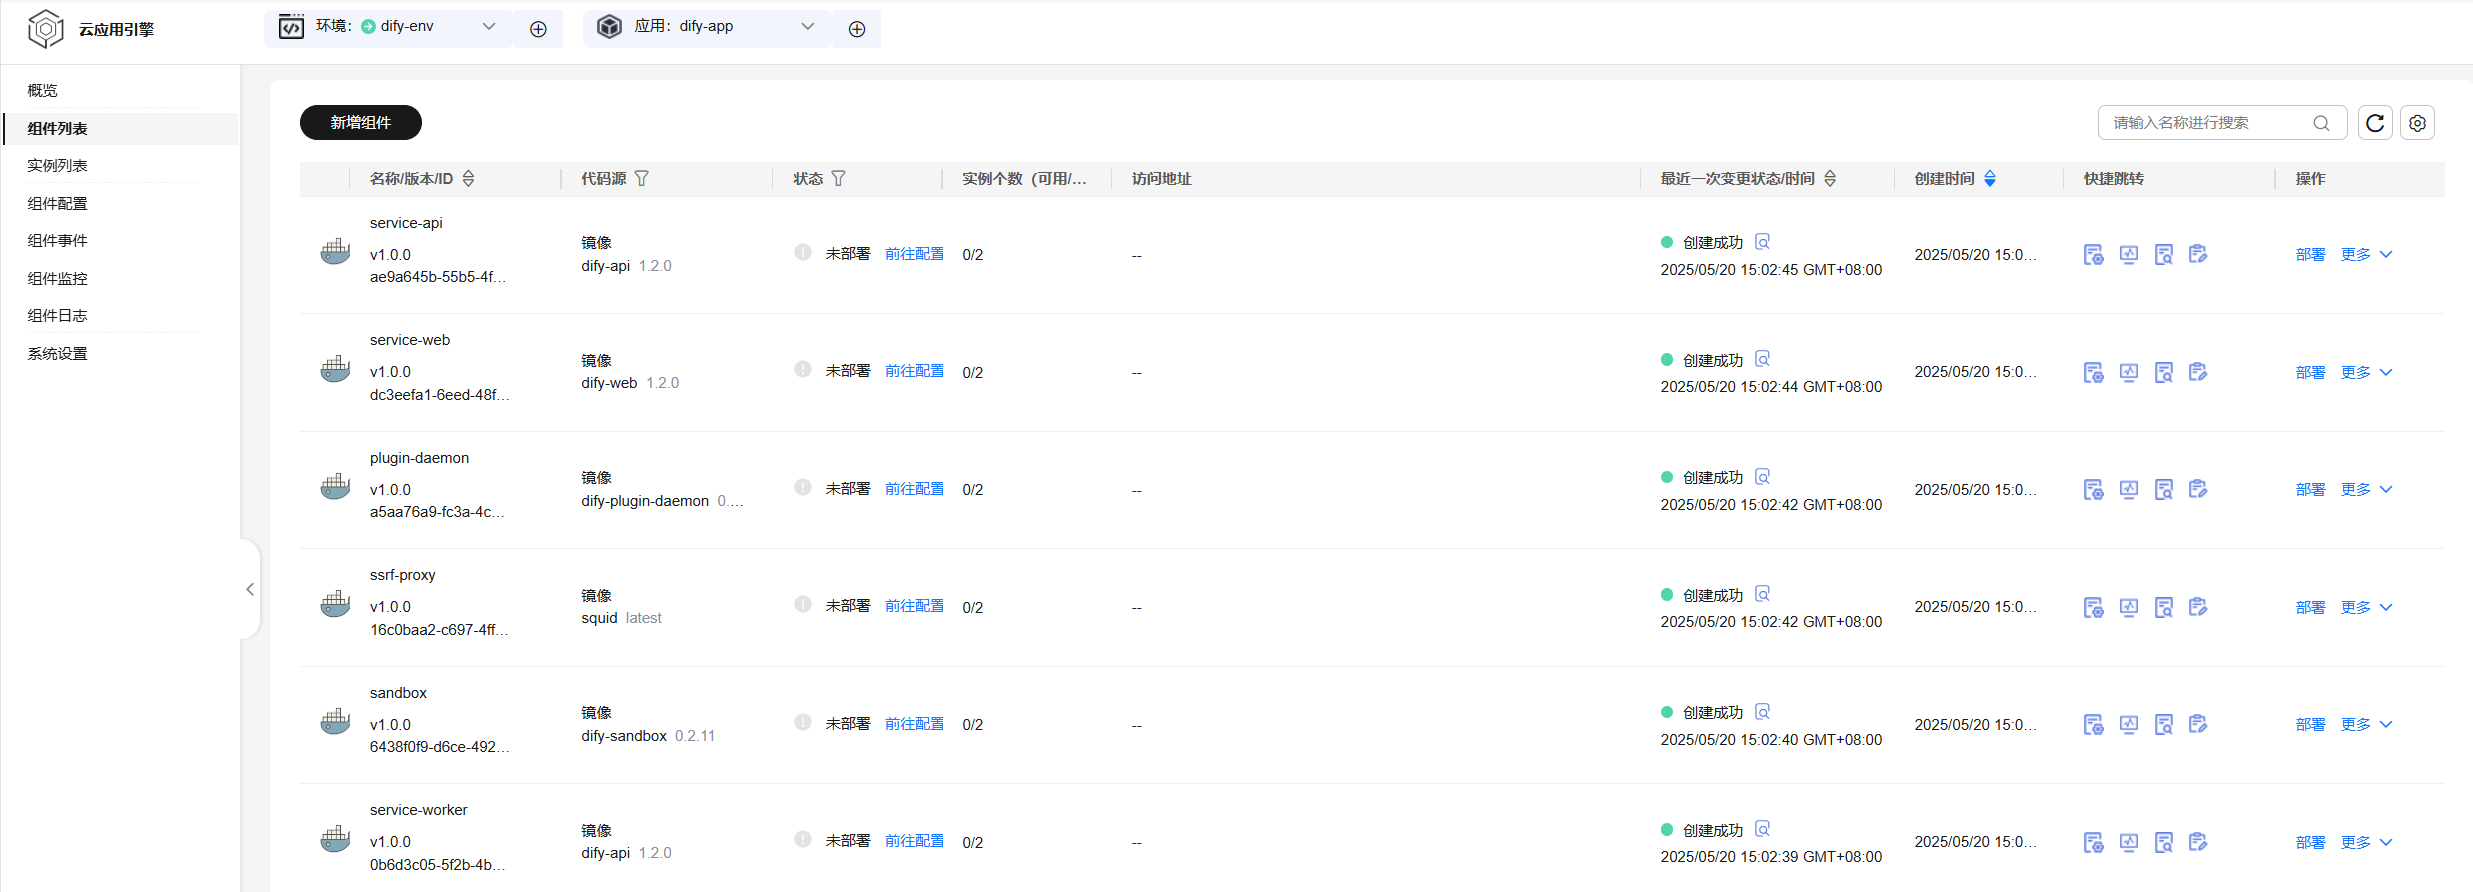The height and width of the screenshot is (892, 2473).
Task: Open the 应用 dify-app dropdown
Action: click(708, 28)
